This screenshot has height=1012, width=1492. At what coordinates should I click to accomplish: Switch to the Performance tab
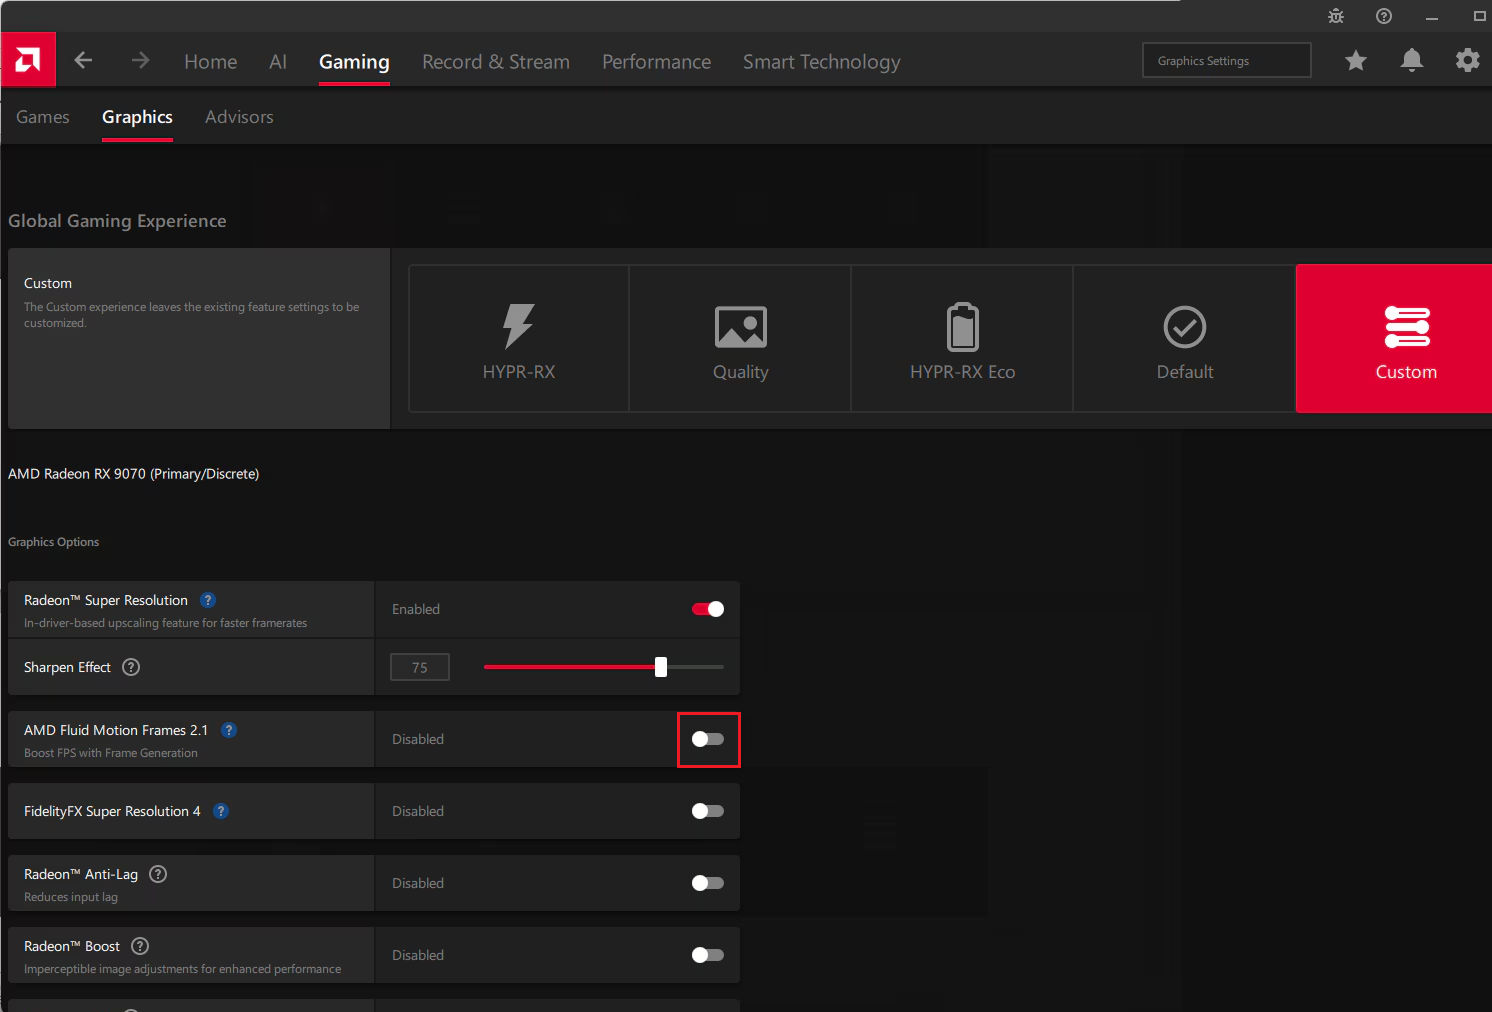[x=657, y=62]
